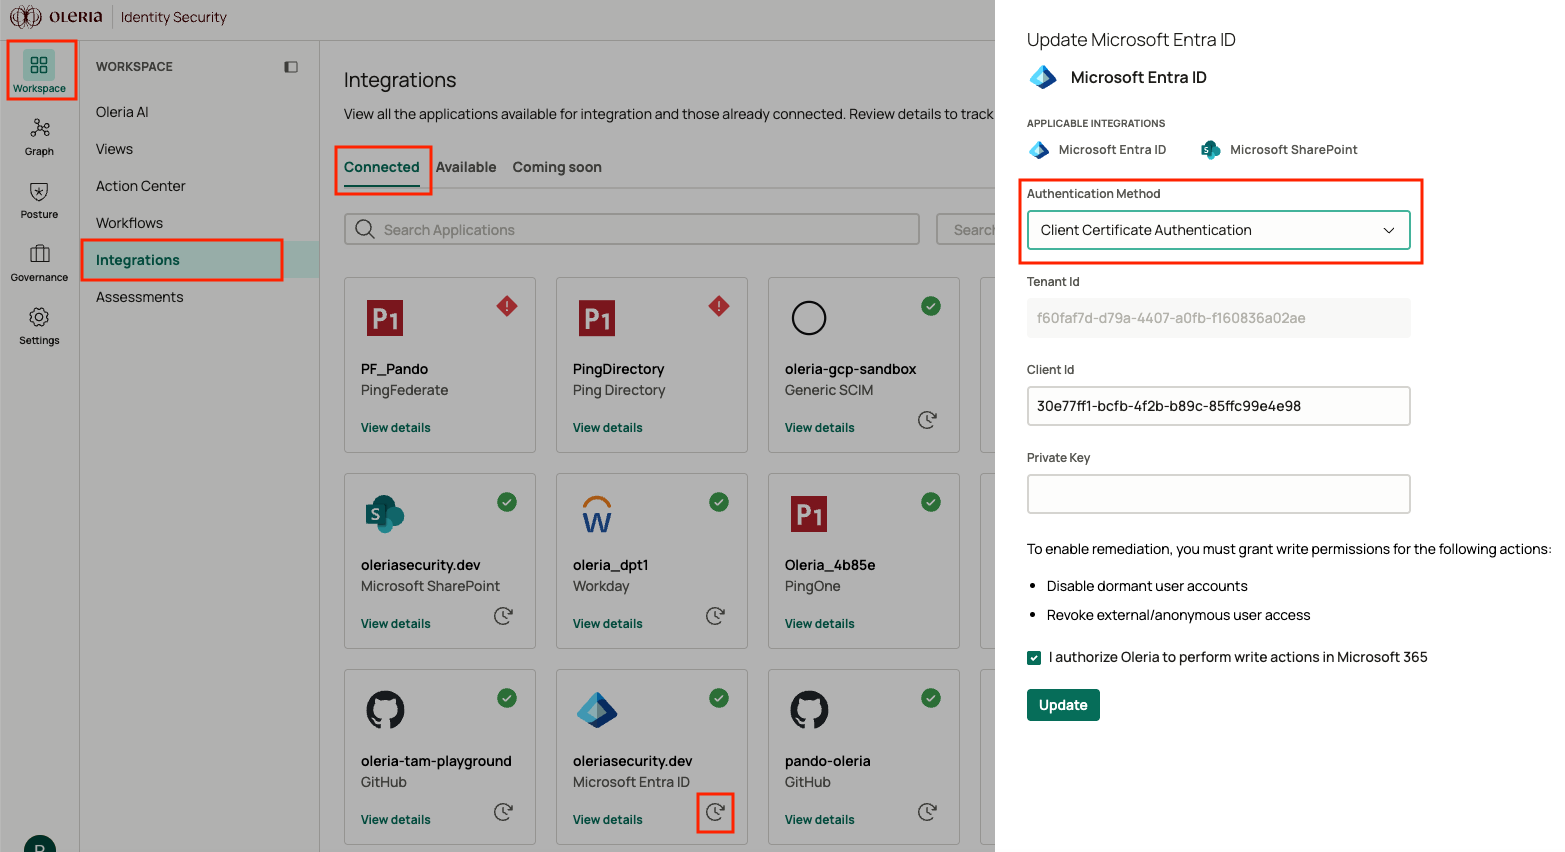Click the 'Revoke external/anonymous user access' text
The image size is (1565, 852).
point(1178,615)
